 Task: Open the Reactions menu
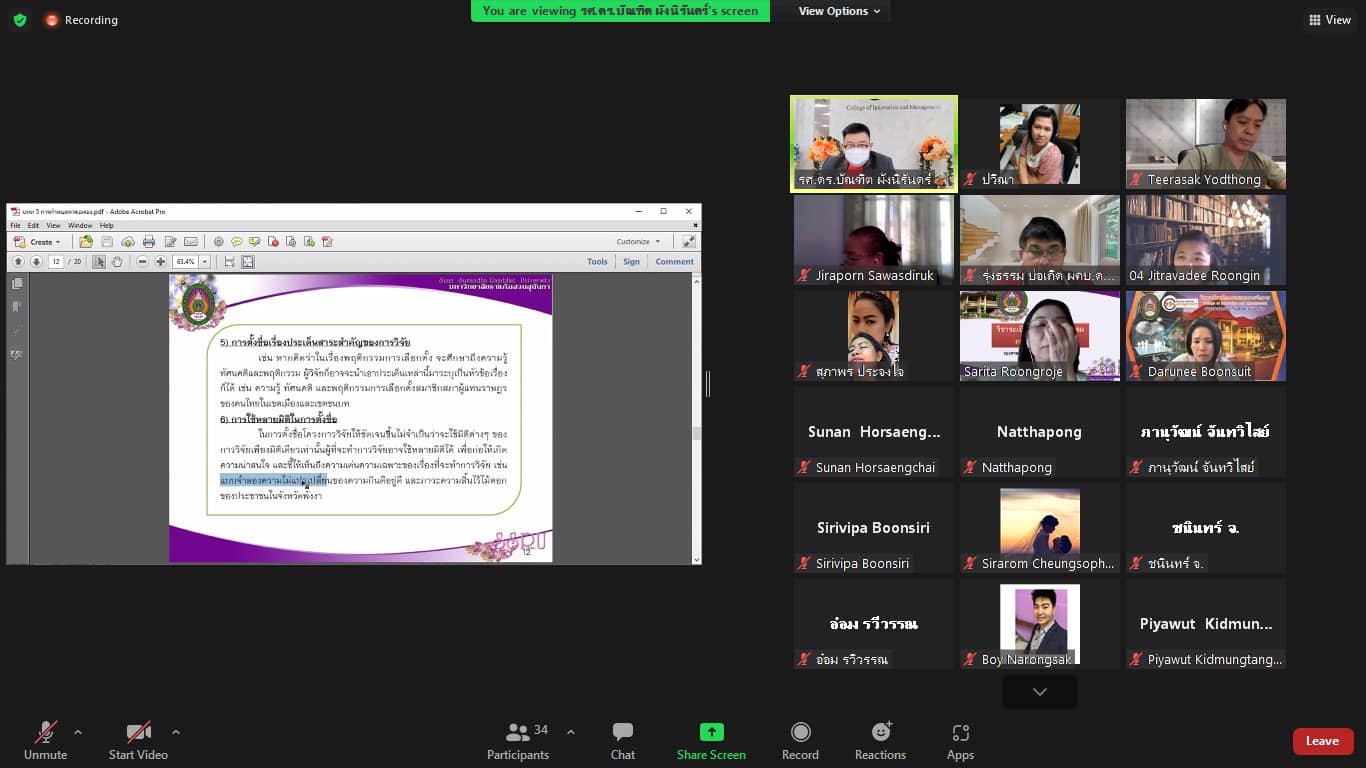(x=880, y=740)
